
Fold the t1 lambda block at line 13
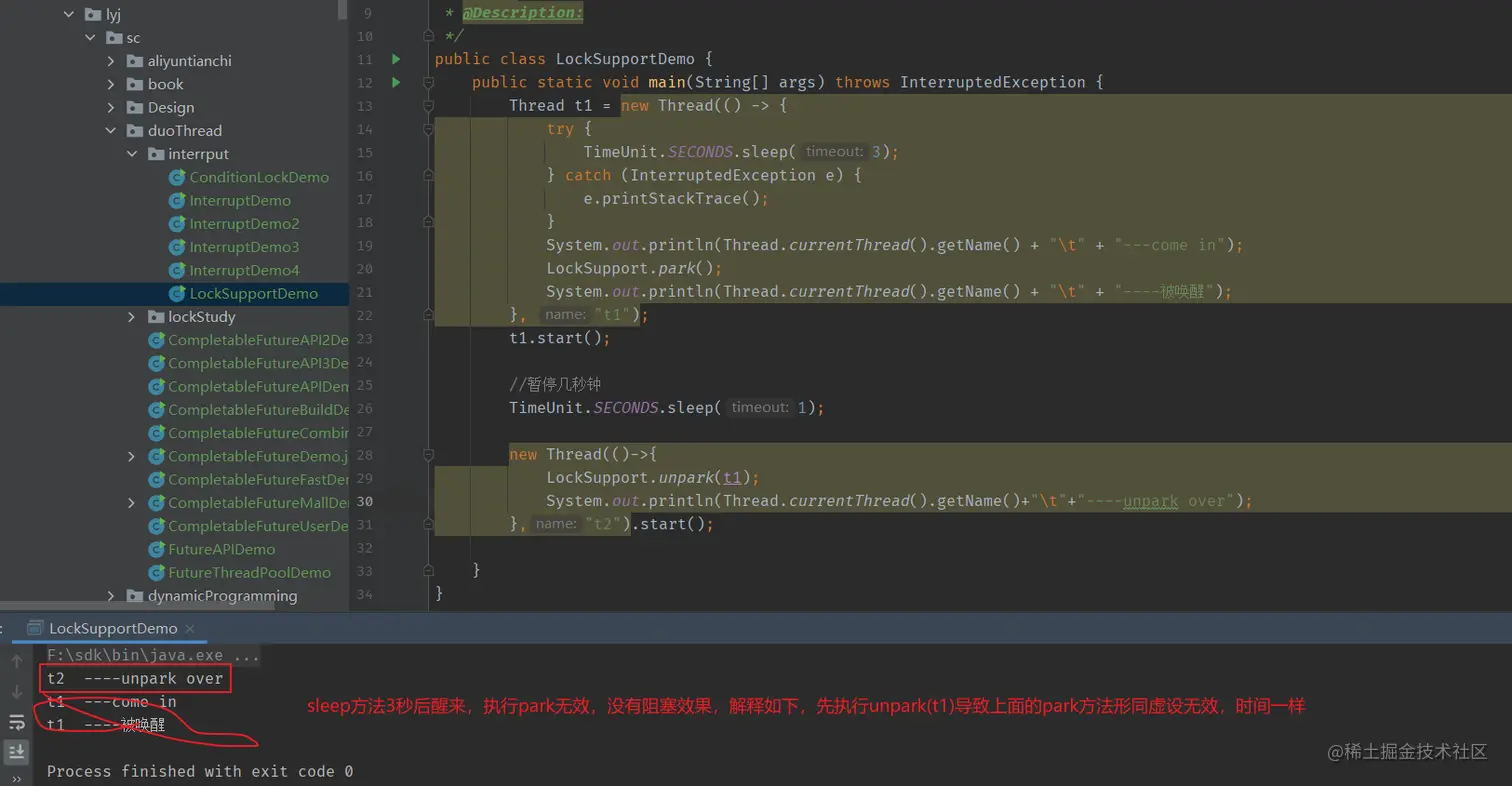pos(428,106)
